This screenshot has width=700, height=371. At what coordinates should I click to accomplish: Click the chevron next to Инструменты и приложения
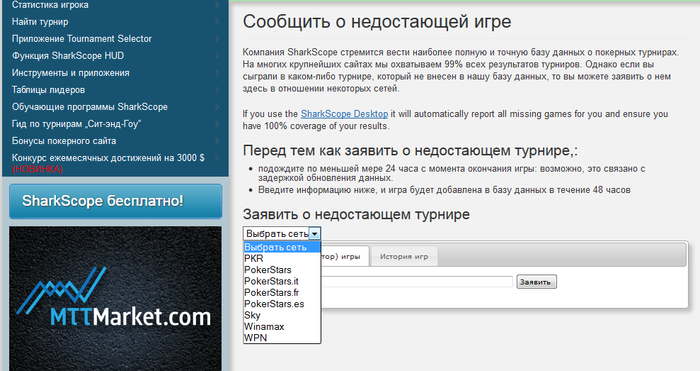click(217, 72)
